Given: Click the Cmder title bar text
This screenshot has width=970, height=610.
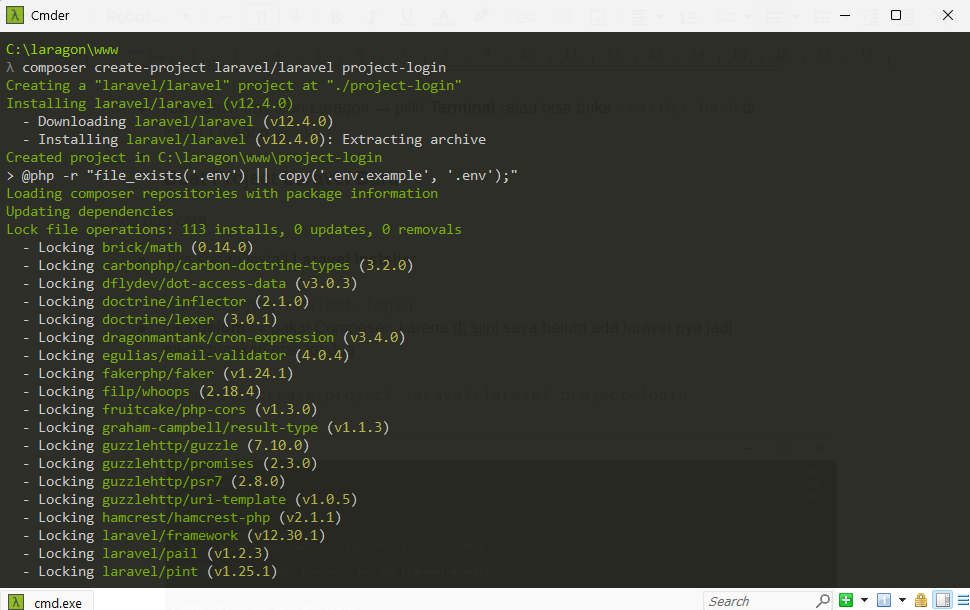Looking at the screenshot, I should pos(51,15).
